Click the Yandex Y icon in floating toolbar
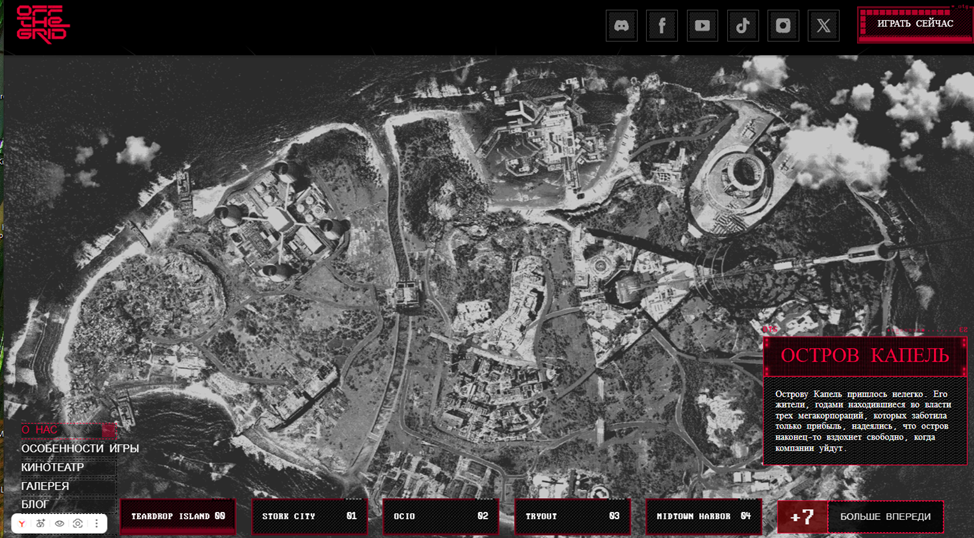This screenshot has height=538, width=974. tap(22, 524)
